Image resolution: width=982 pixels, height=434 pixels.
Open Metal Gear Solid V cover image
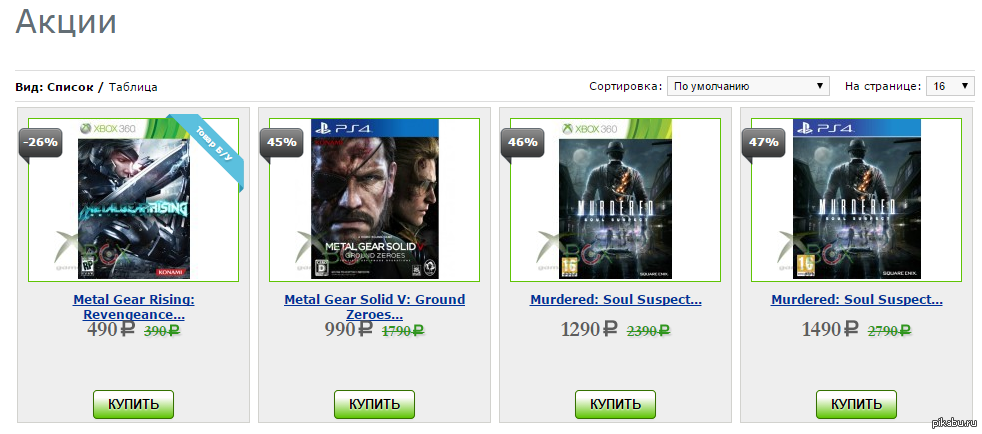(375, 199)
